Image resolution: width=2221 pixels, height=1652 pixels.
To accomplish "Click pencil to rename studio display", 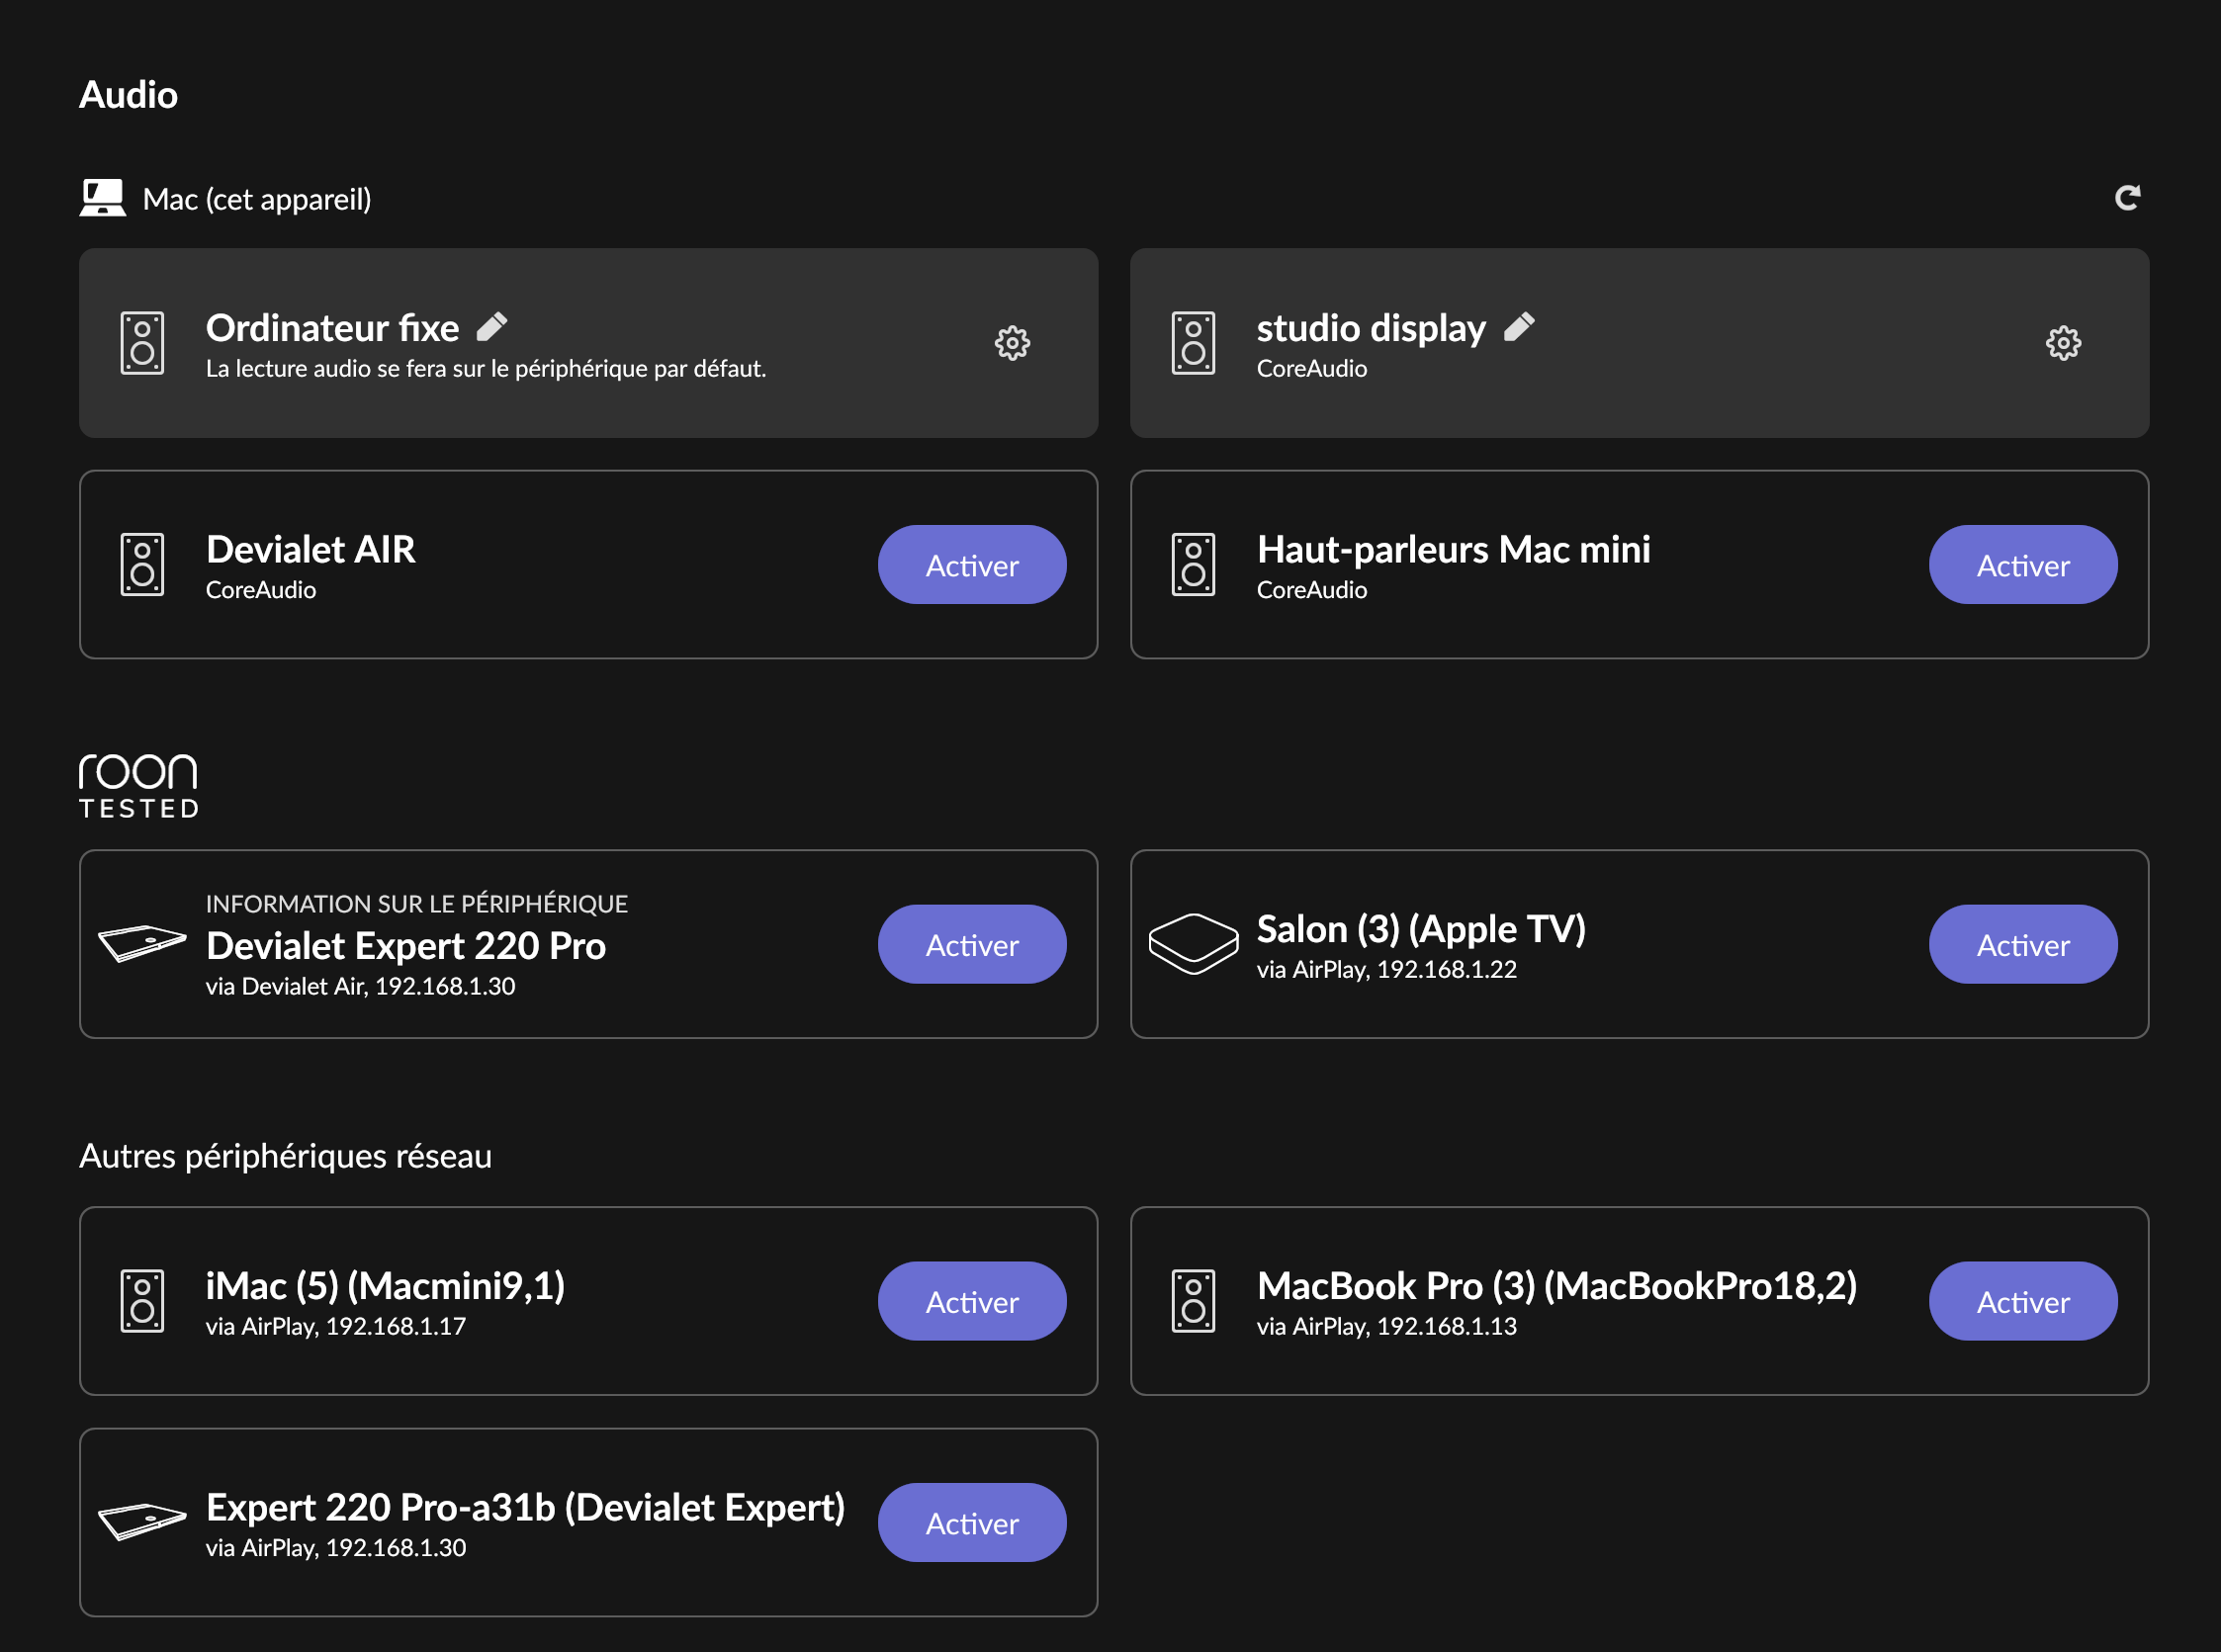I will click(x=1519, y=326).
